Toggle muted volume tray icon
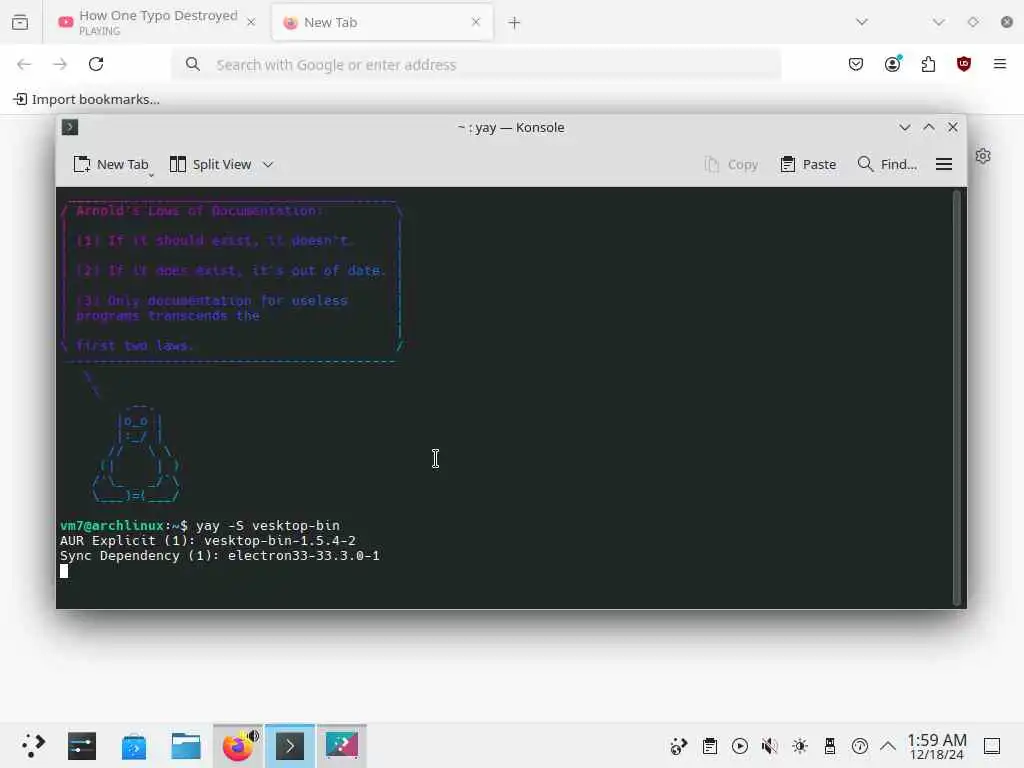The width and height of the screenshot is (1024, 768). pos(770,746)
